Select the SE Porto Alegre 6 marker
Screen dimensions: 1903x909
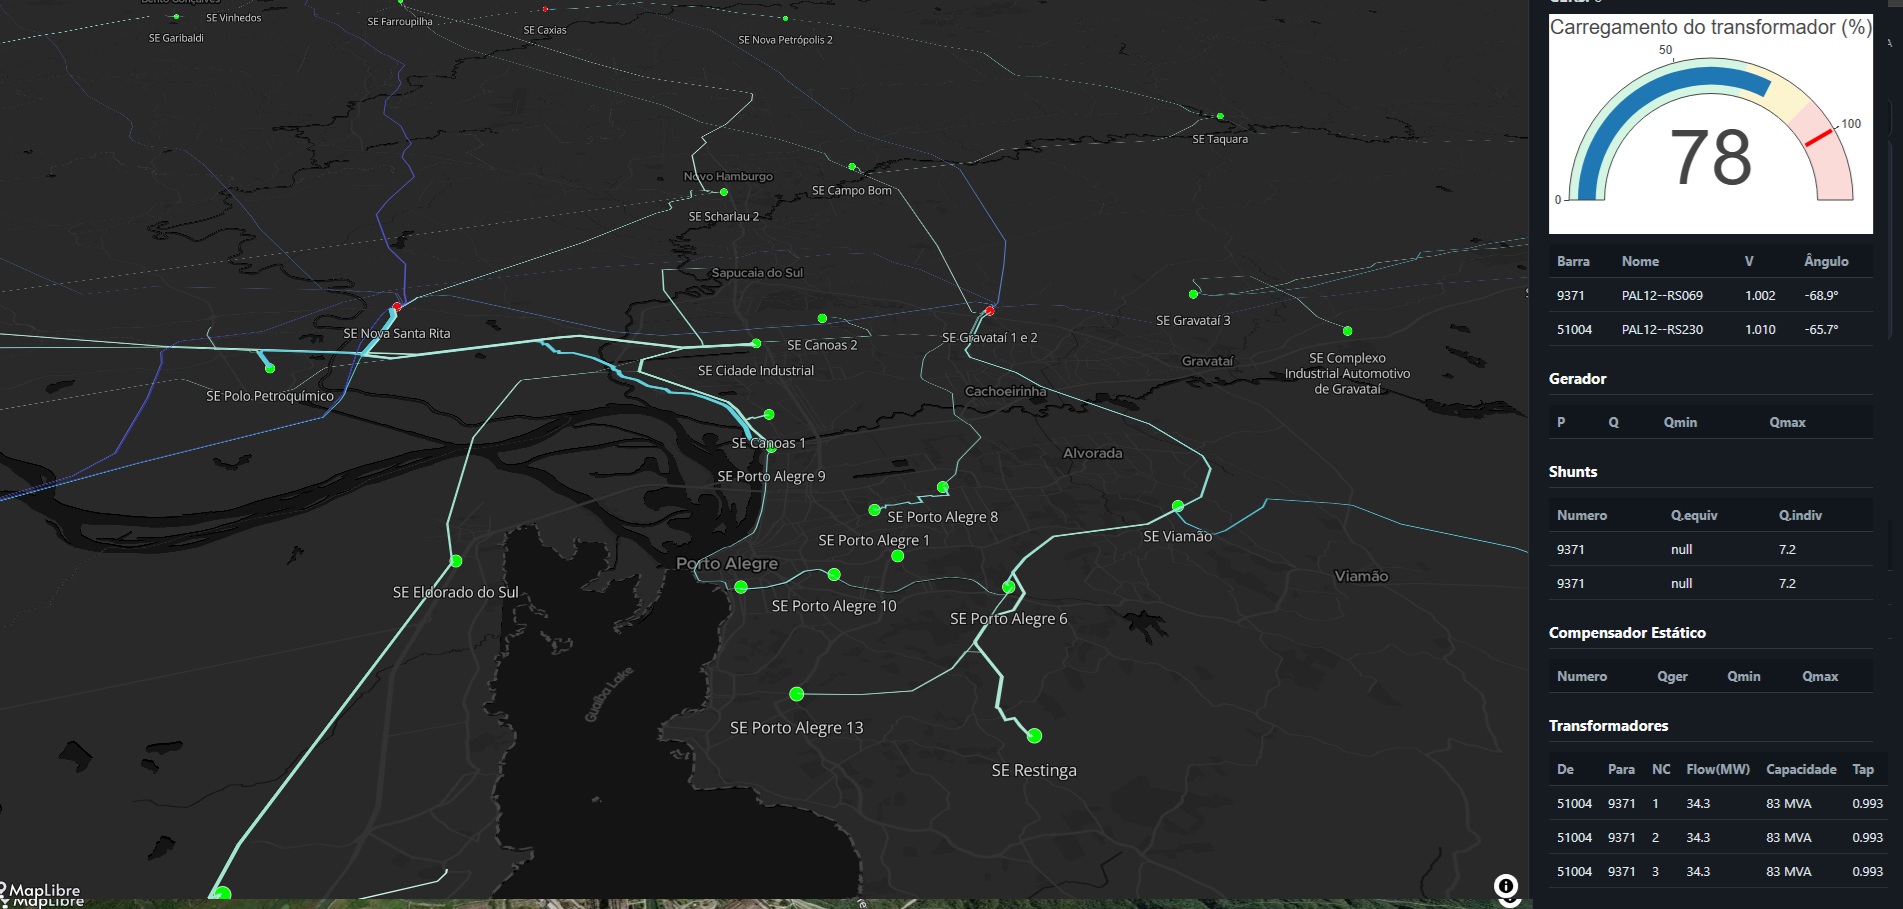[x=1009, y=587]
